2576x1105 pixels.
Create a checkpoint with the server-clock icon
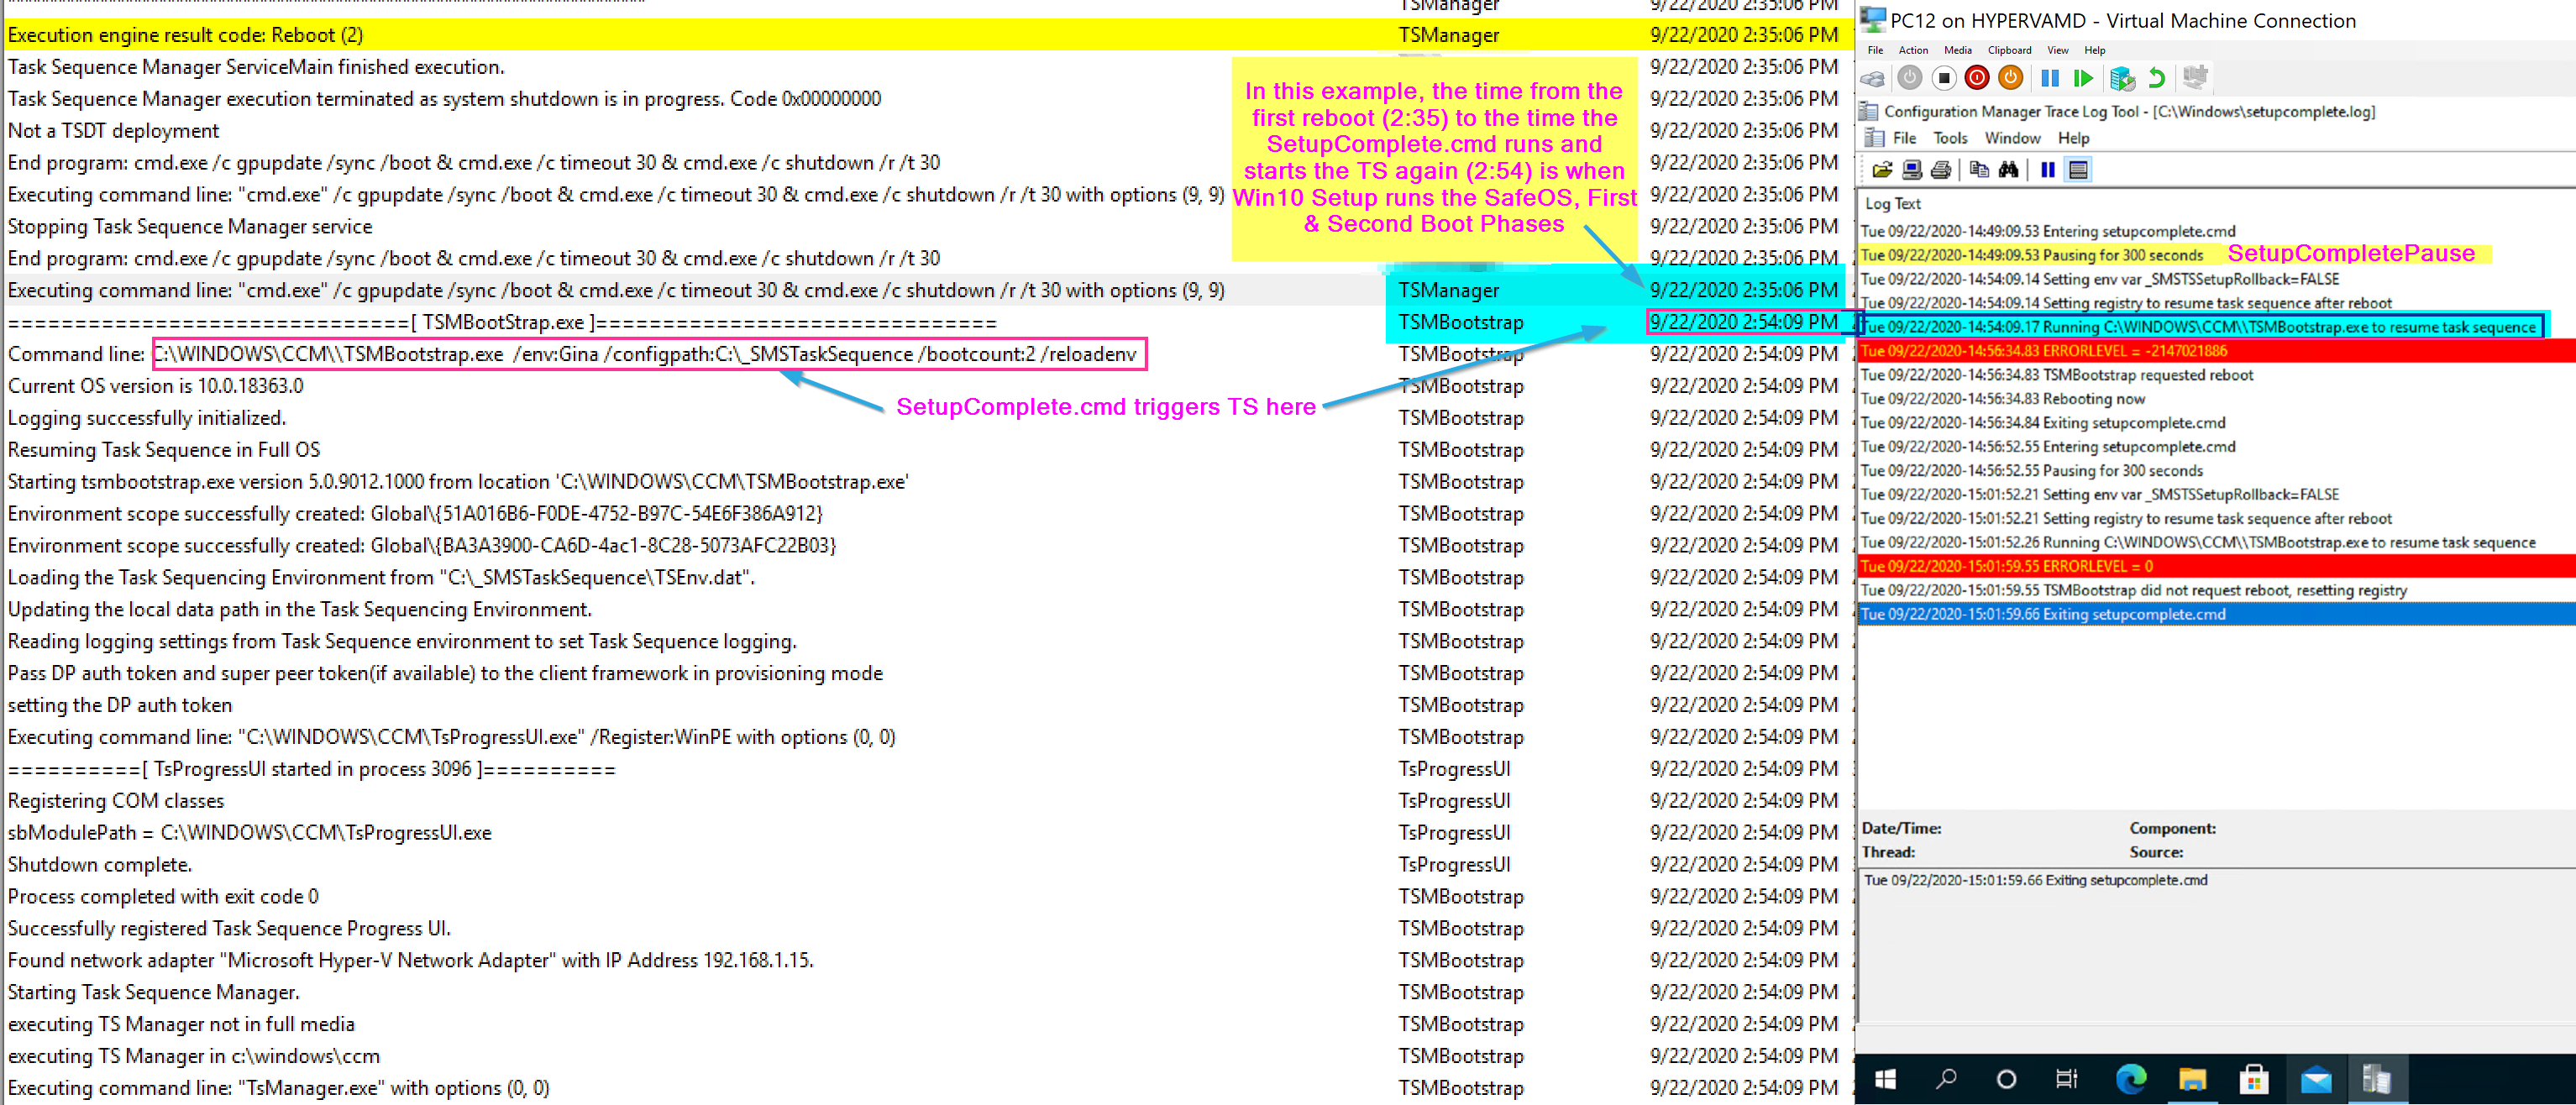2122,78
